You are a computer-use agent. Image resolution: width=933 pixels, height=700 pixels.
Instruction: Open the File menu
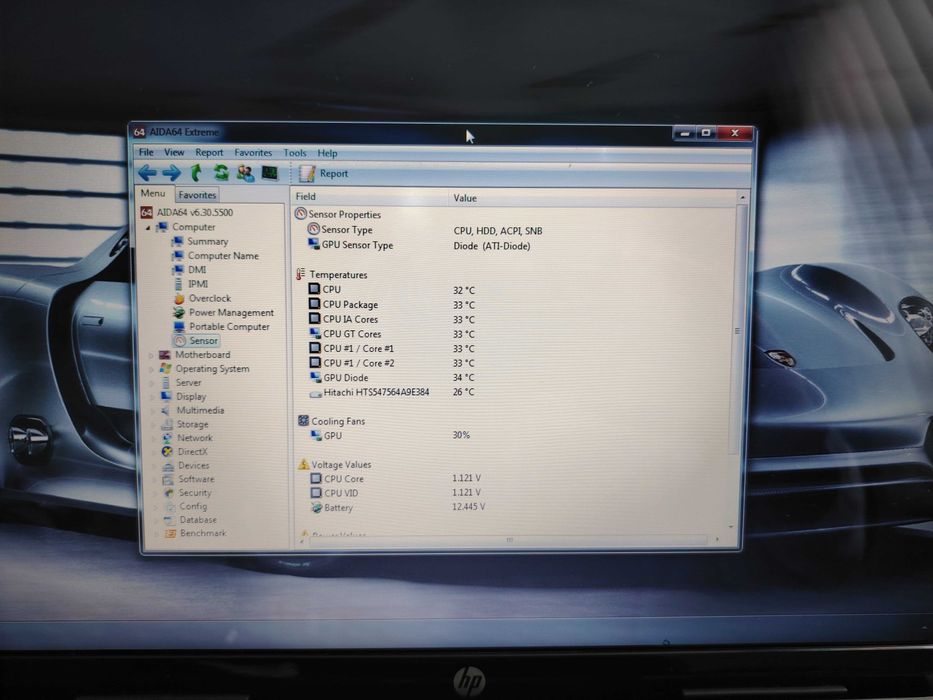coord(146,152)
